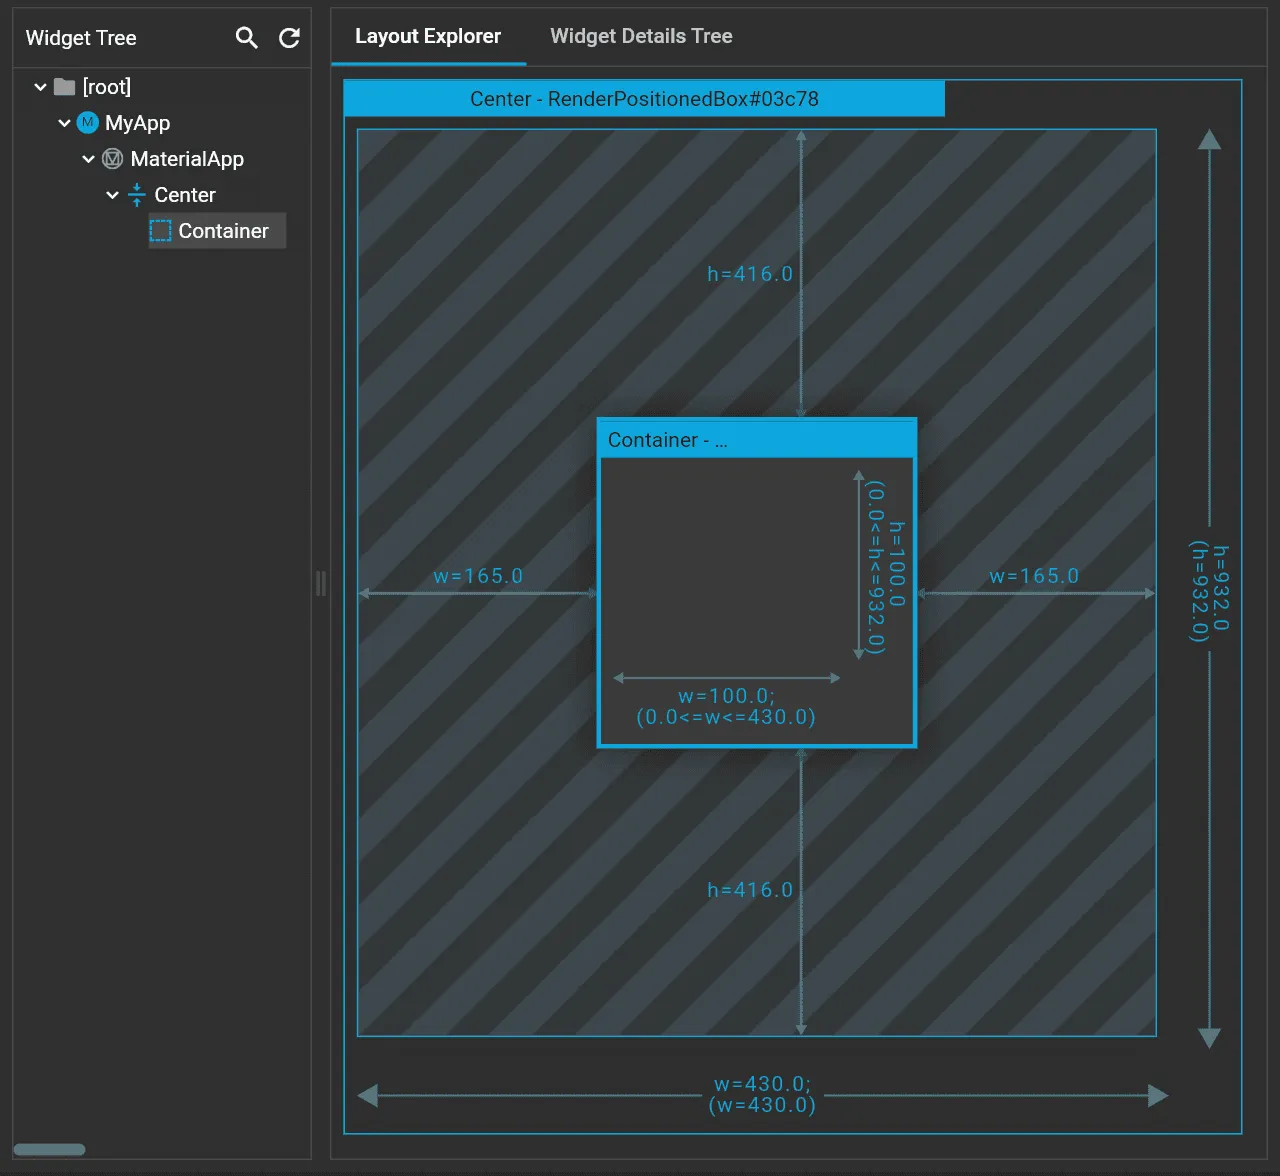Click the h=932.0 overall height label

pyautogui.click(x=1209, y=590)
